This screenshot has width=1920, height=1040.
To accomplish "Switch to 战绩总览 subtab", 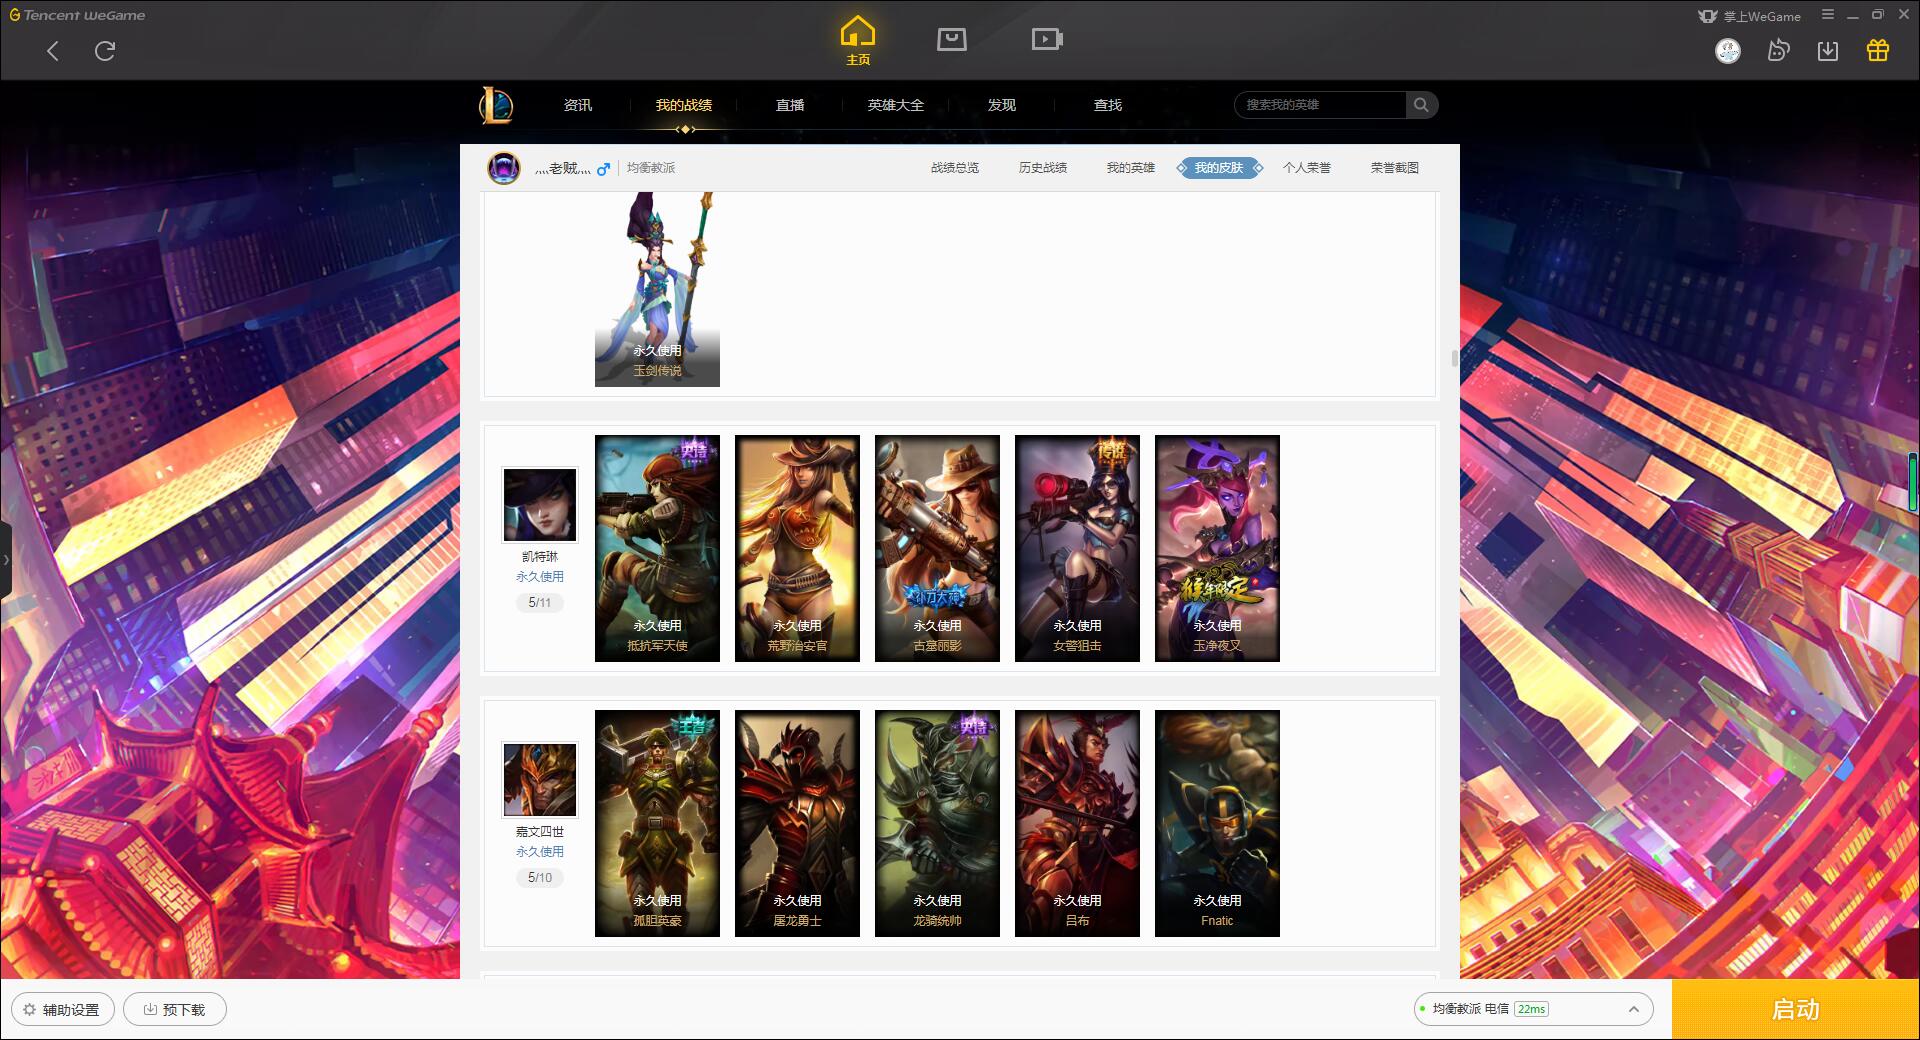I will pyautogui.click(x=955, y=168).
